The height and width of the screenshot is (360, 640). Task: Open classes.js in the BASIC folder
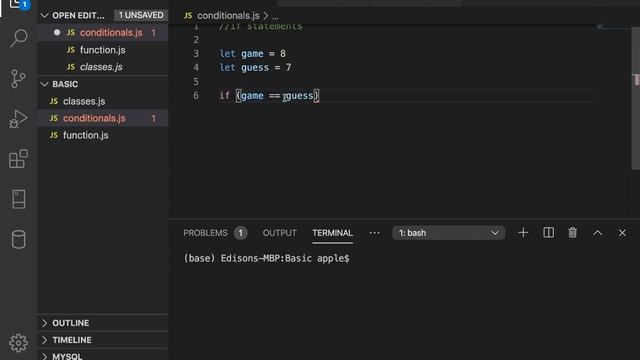[x=84, y=101]
